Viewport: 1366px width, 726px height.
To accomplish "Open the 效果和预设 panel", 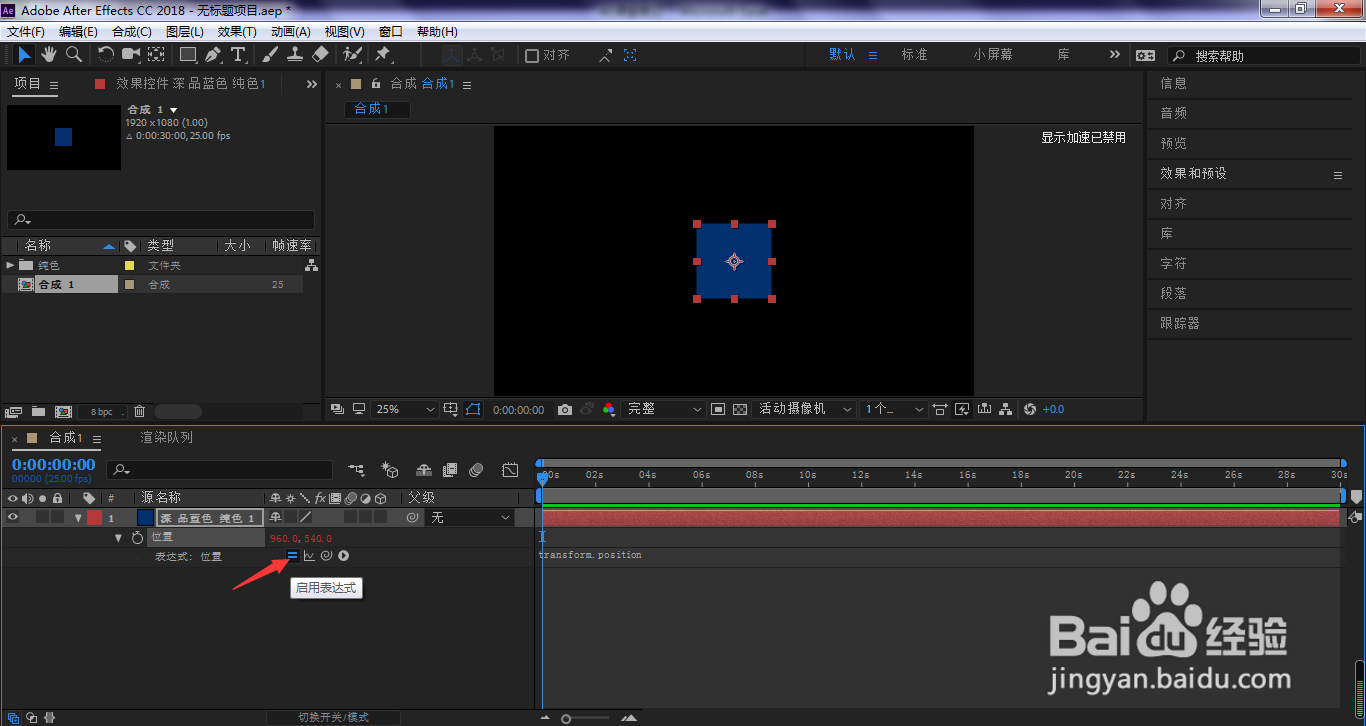I will (1193, 174).
